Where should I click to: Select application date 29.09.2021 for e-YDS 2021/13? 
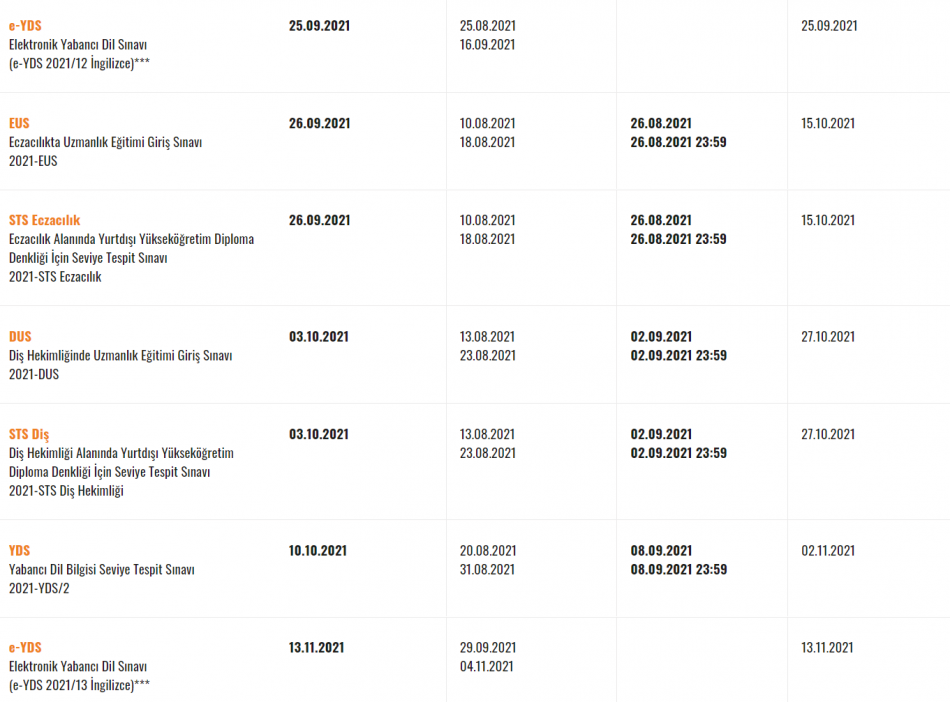[x=488, y=647]
